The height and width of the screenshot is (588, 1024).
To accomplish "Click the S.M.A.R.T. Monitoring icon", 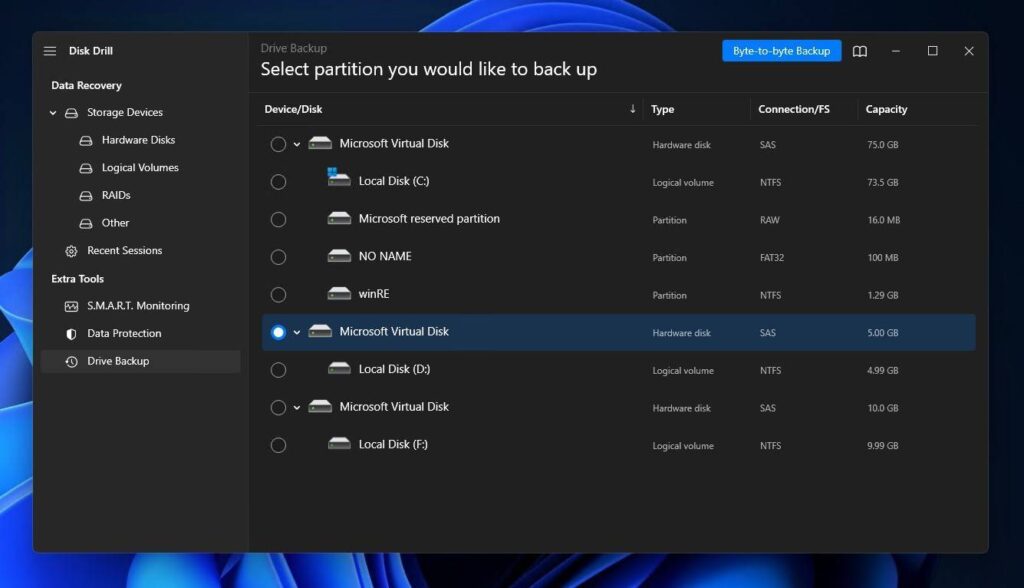I will point(70,306).
